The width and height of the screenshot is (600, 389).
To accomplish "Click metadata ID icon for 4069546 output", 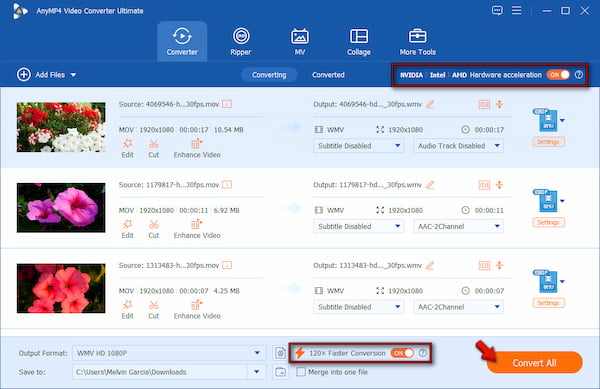I will (484, 104).
